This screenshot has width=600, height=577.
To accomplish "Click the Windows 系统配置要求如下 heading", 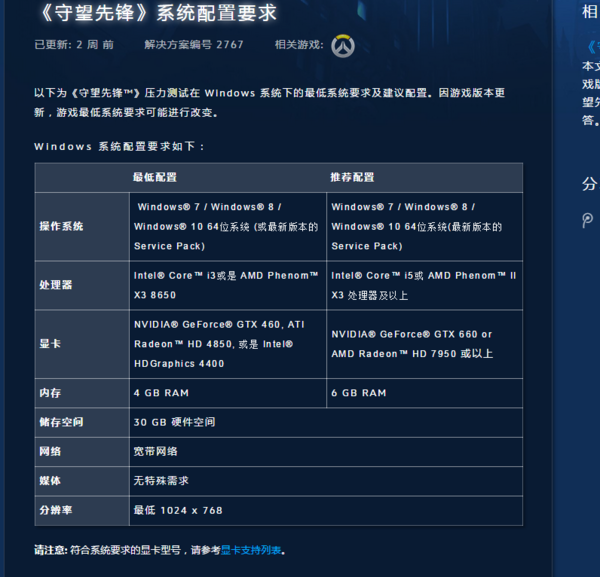I will click(x=119, y=146).
